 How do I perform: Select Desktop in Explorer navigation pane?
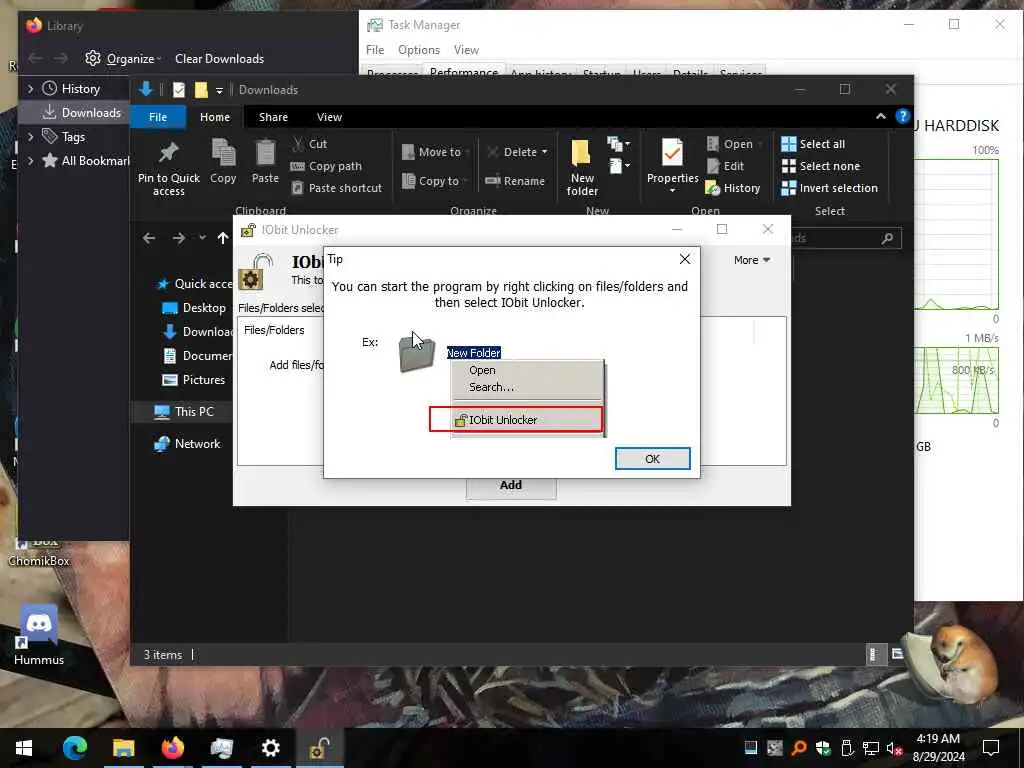tap(195, 308)
